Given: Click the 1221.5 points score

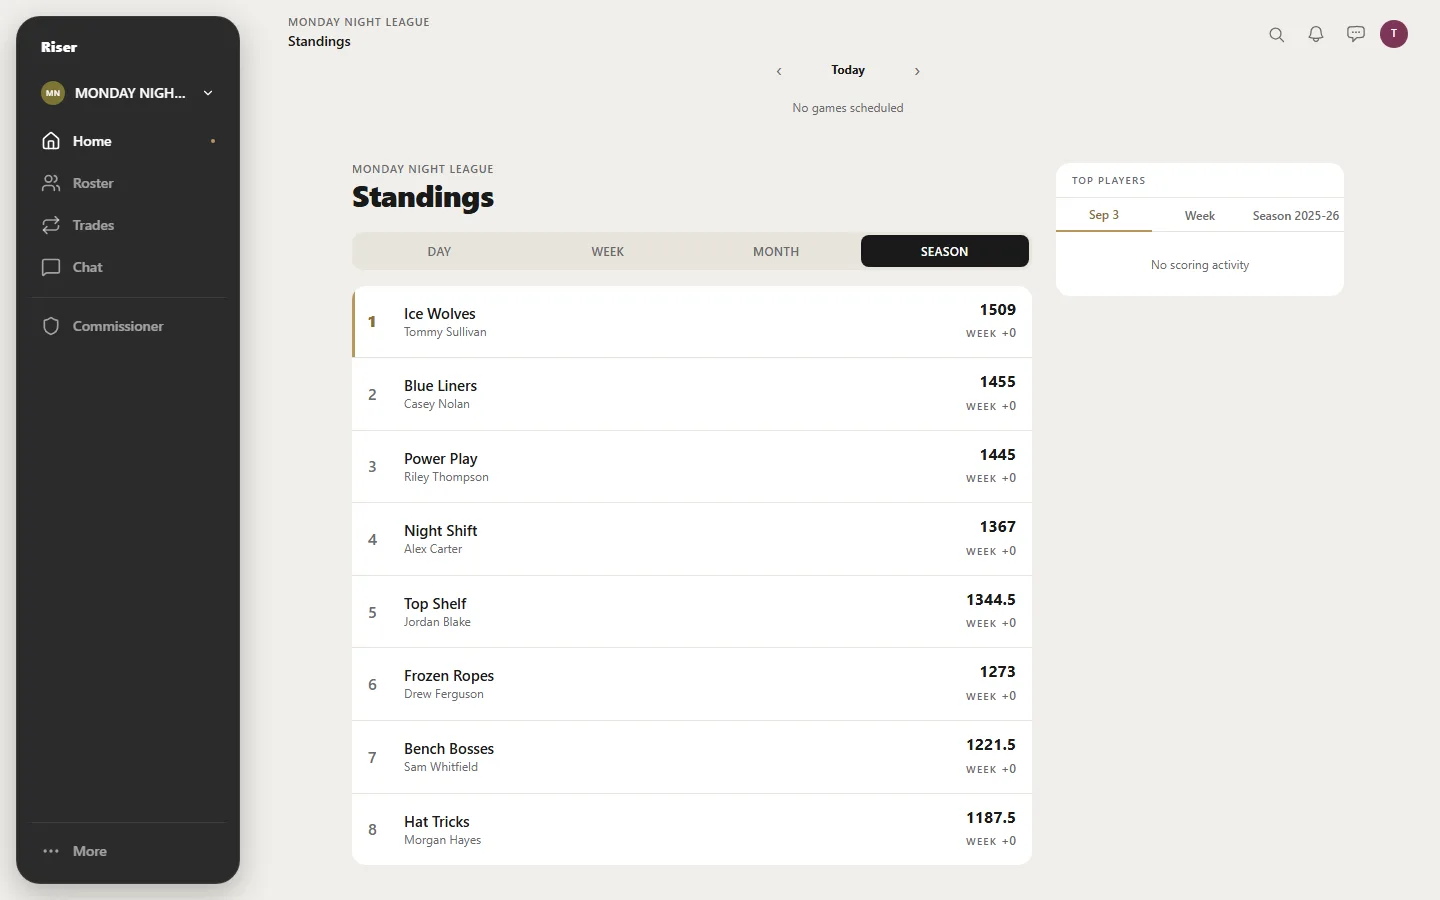Looking at the screenshot, I should 991,745.
